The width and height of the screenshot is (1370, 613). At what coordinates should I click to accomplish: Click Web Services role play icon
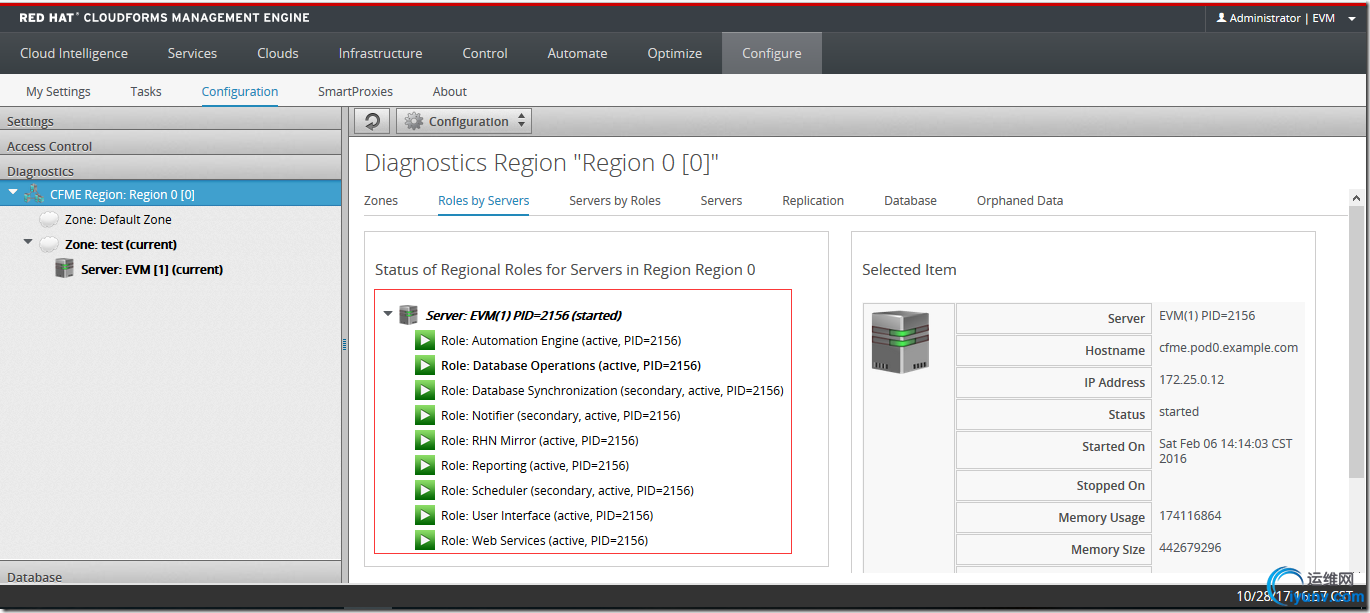pos(425,540)
